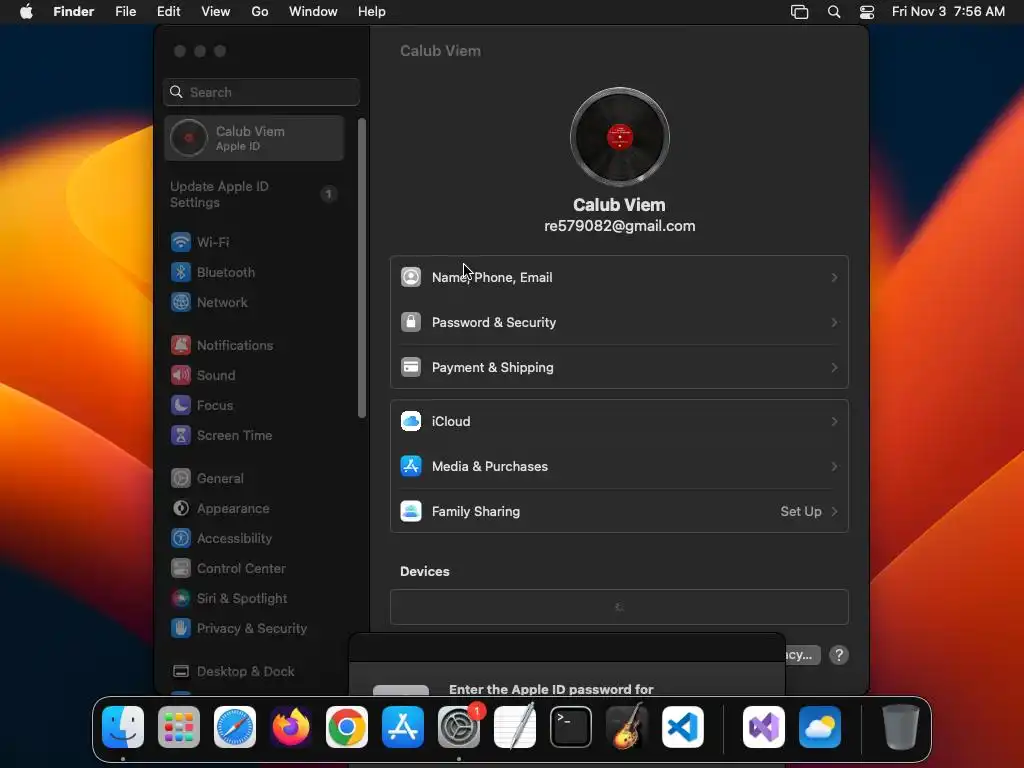
Task: Click the help question mark button
Action: (839, 655)
